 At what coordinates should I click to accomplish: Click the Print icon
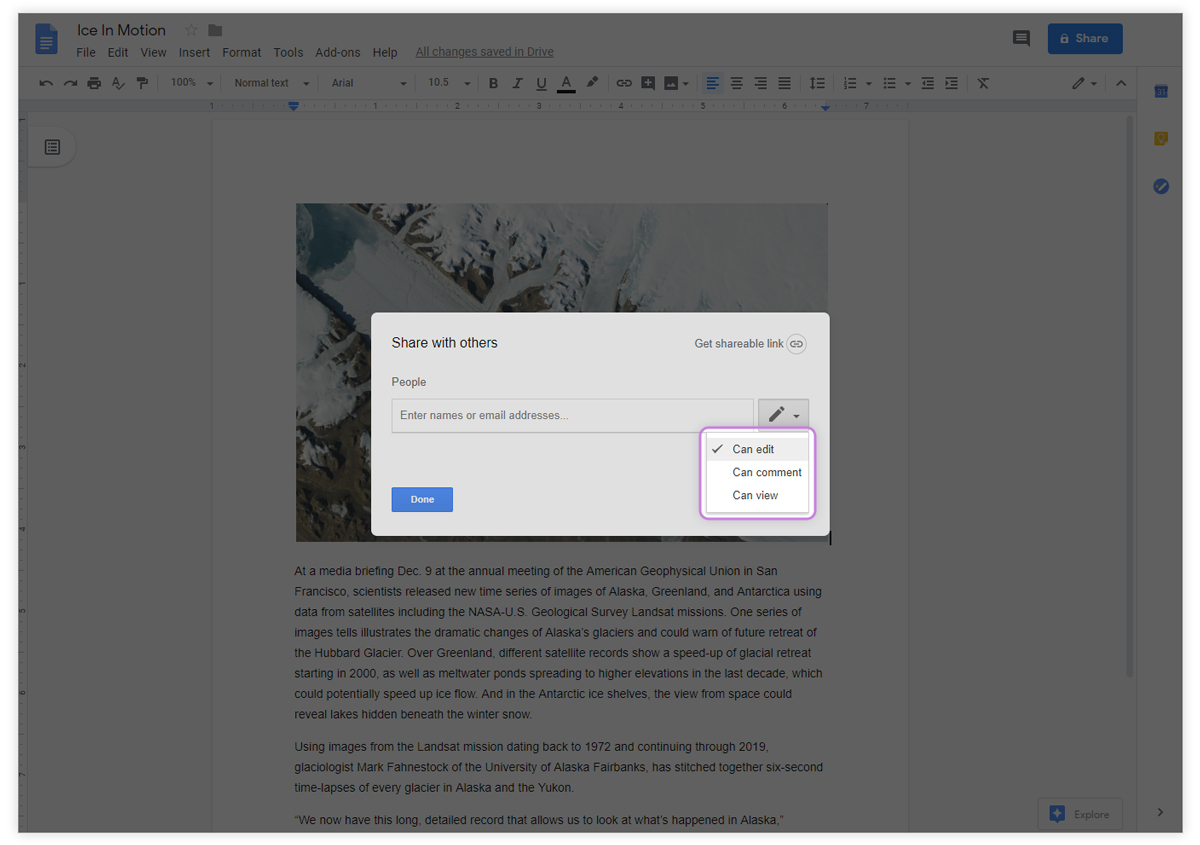(x=94, y=83)
